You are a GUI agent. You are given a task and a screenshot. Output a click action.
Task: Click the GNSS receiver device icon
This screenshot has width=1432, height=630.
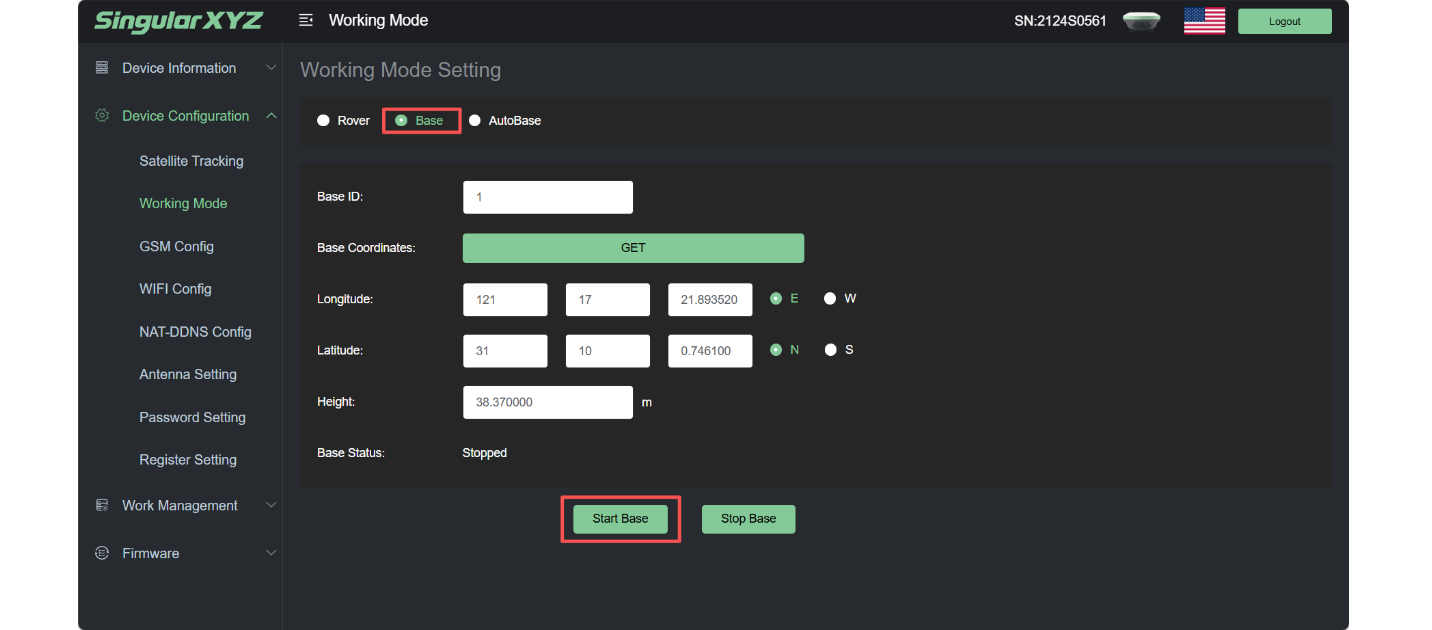tap(1141, 21)
